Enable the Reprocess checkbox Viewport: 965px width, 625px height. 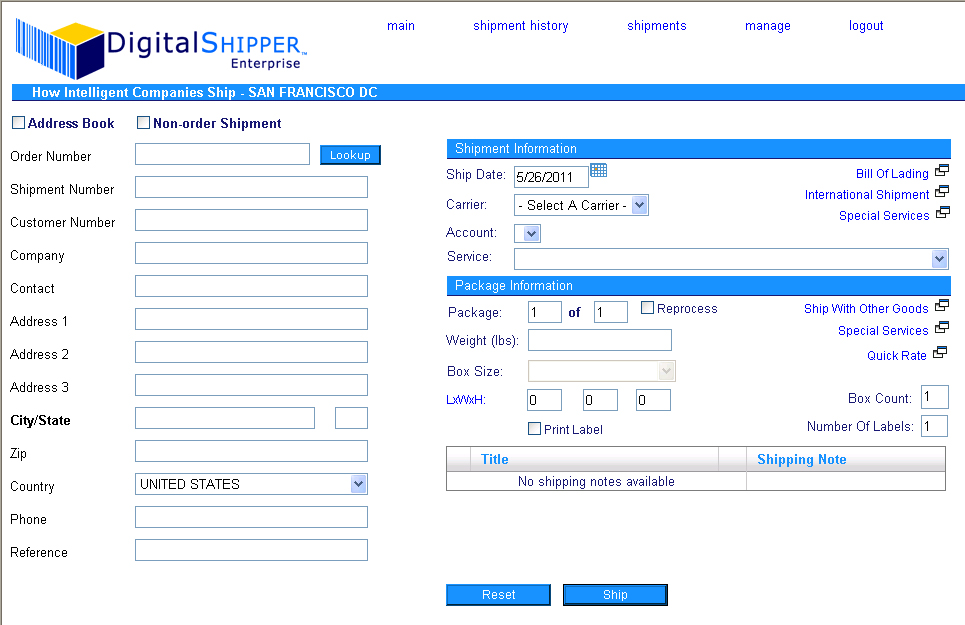click(646, 307)
